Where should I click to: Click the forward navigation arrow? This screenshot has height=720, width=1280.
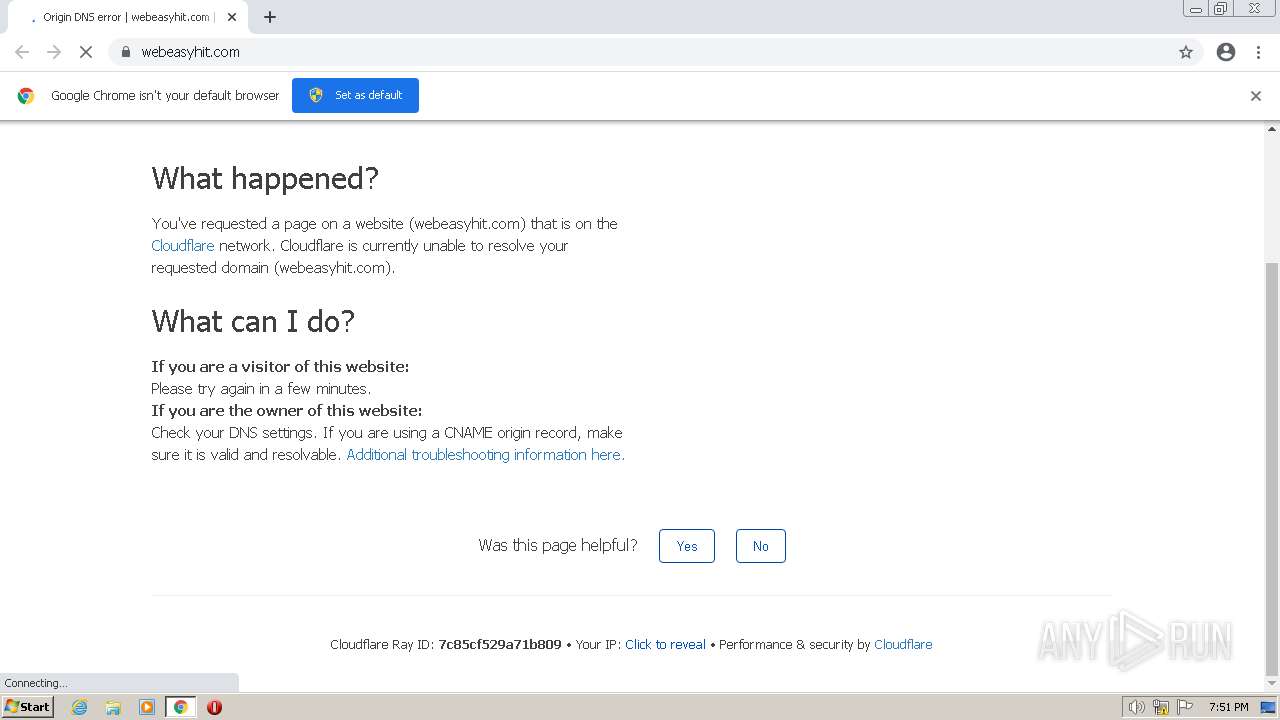coord(54,52)
